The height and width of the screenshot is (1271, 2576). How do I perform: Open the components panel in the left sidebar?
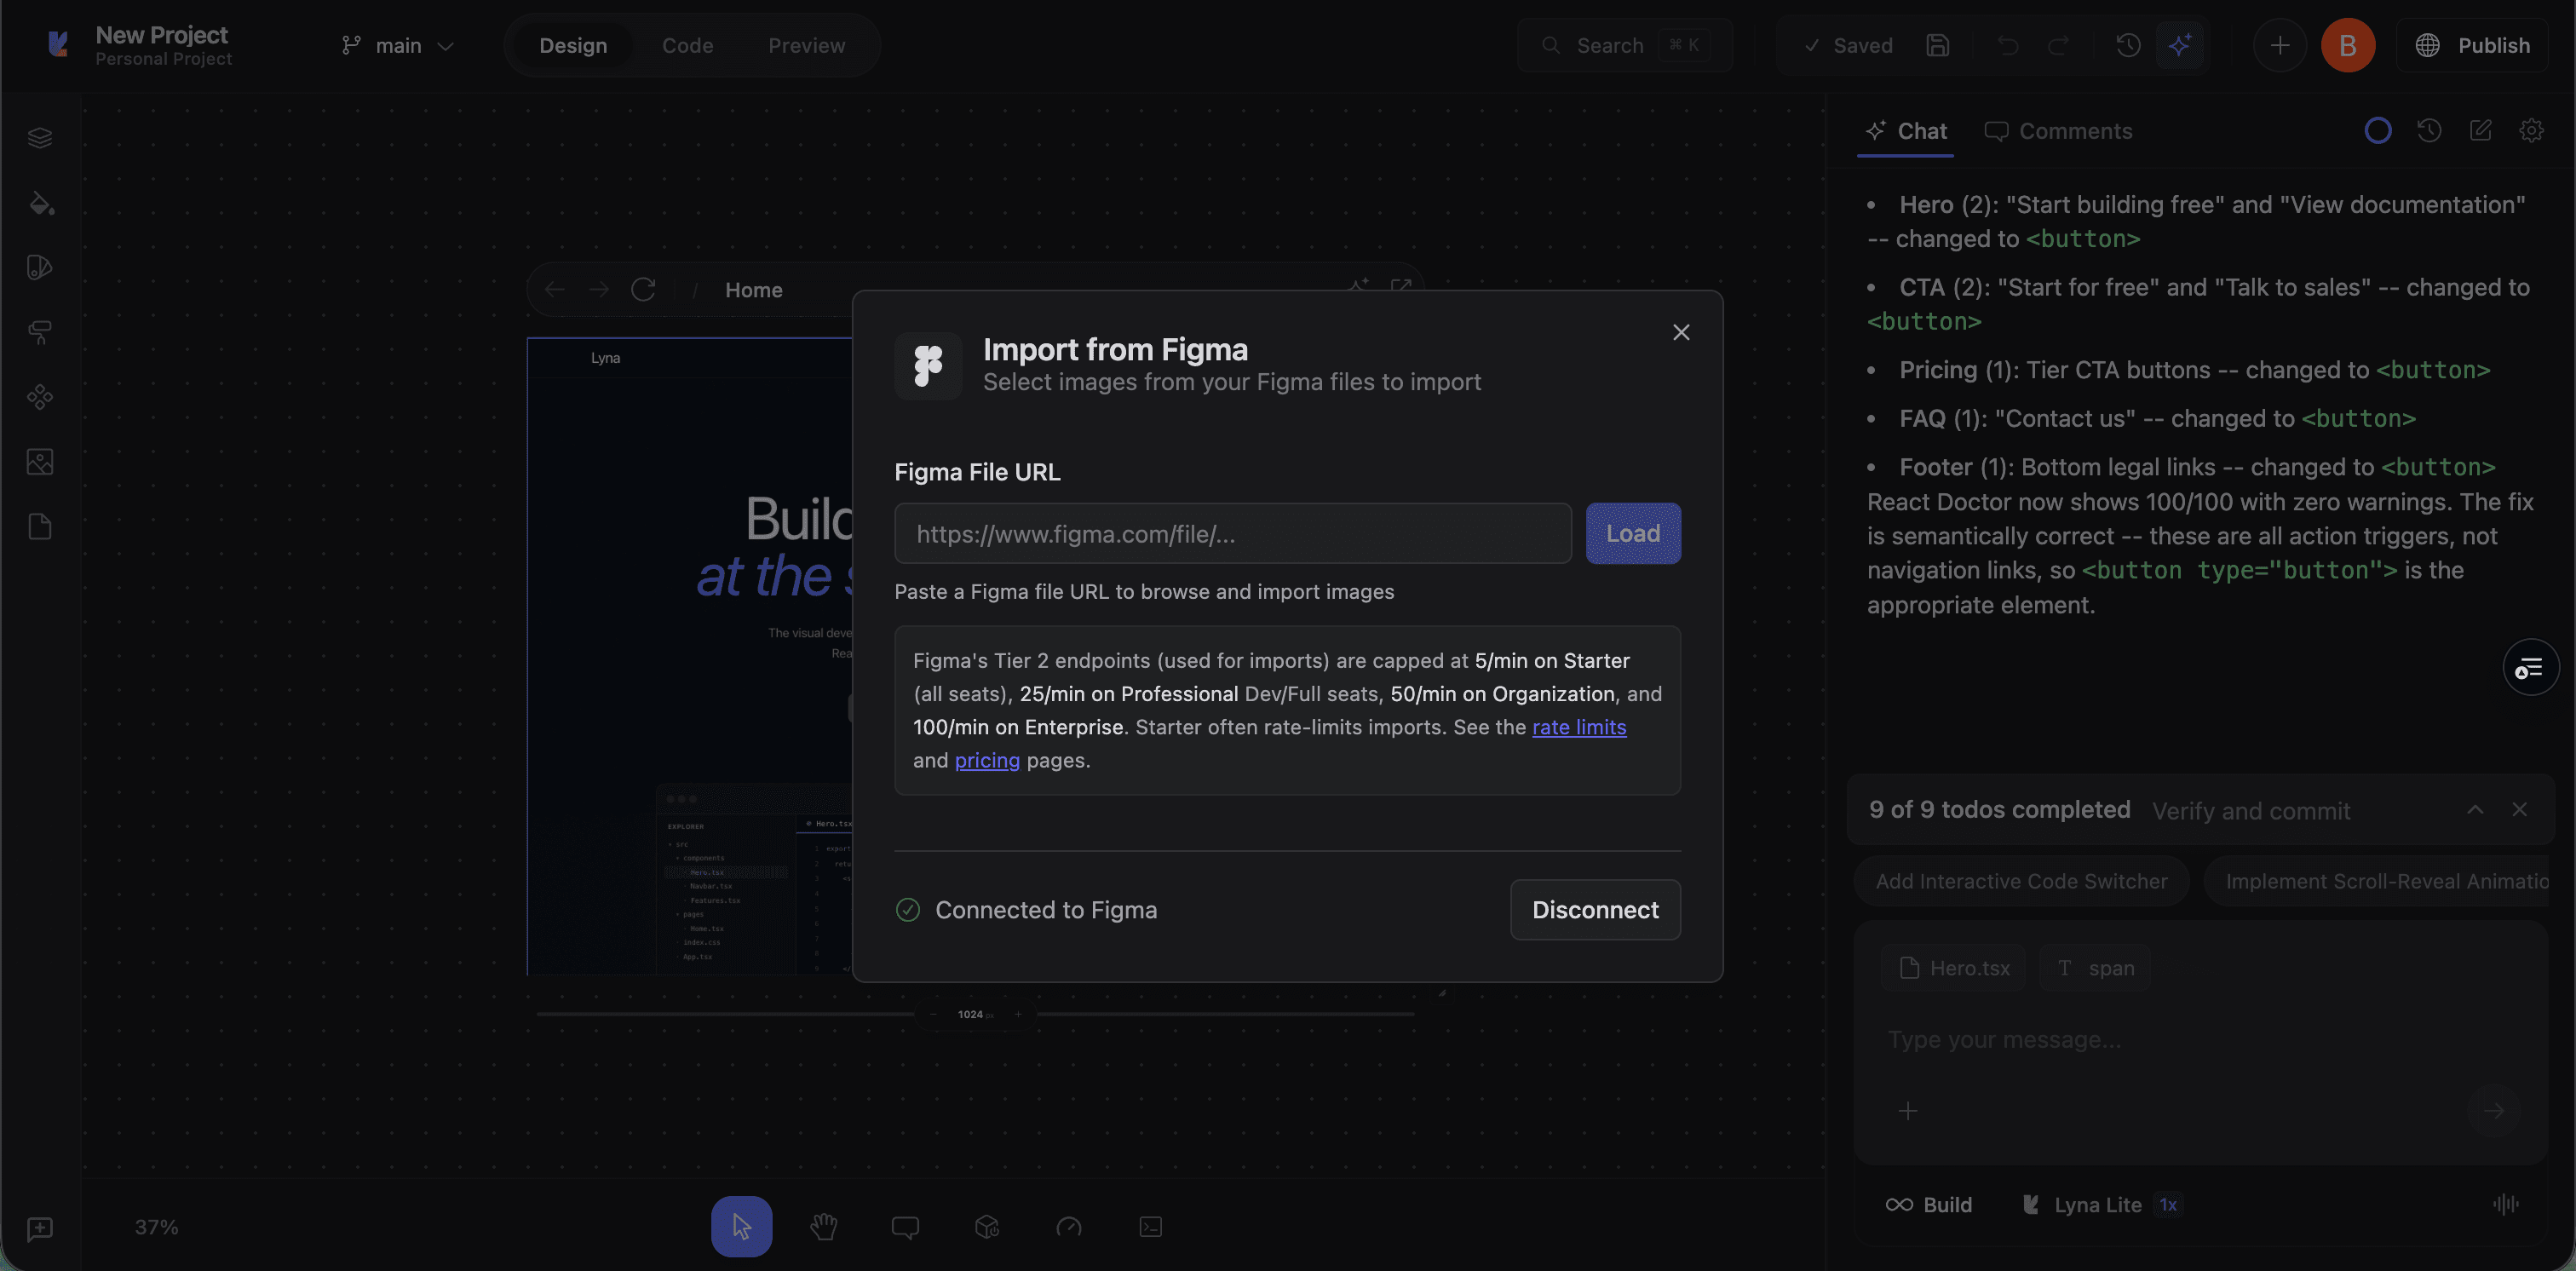pyautogui.click(x=40, y=397)
